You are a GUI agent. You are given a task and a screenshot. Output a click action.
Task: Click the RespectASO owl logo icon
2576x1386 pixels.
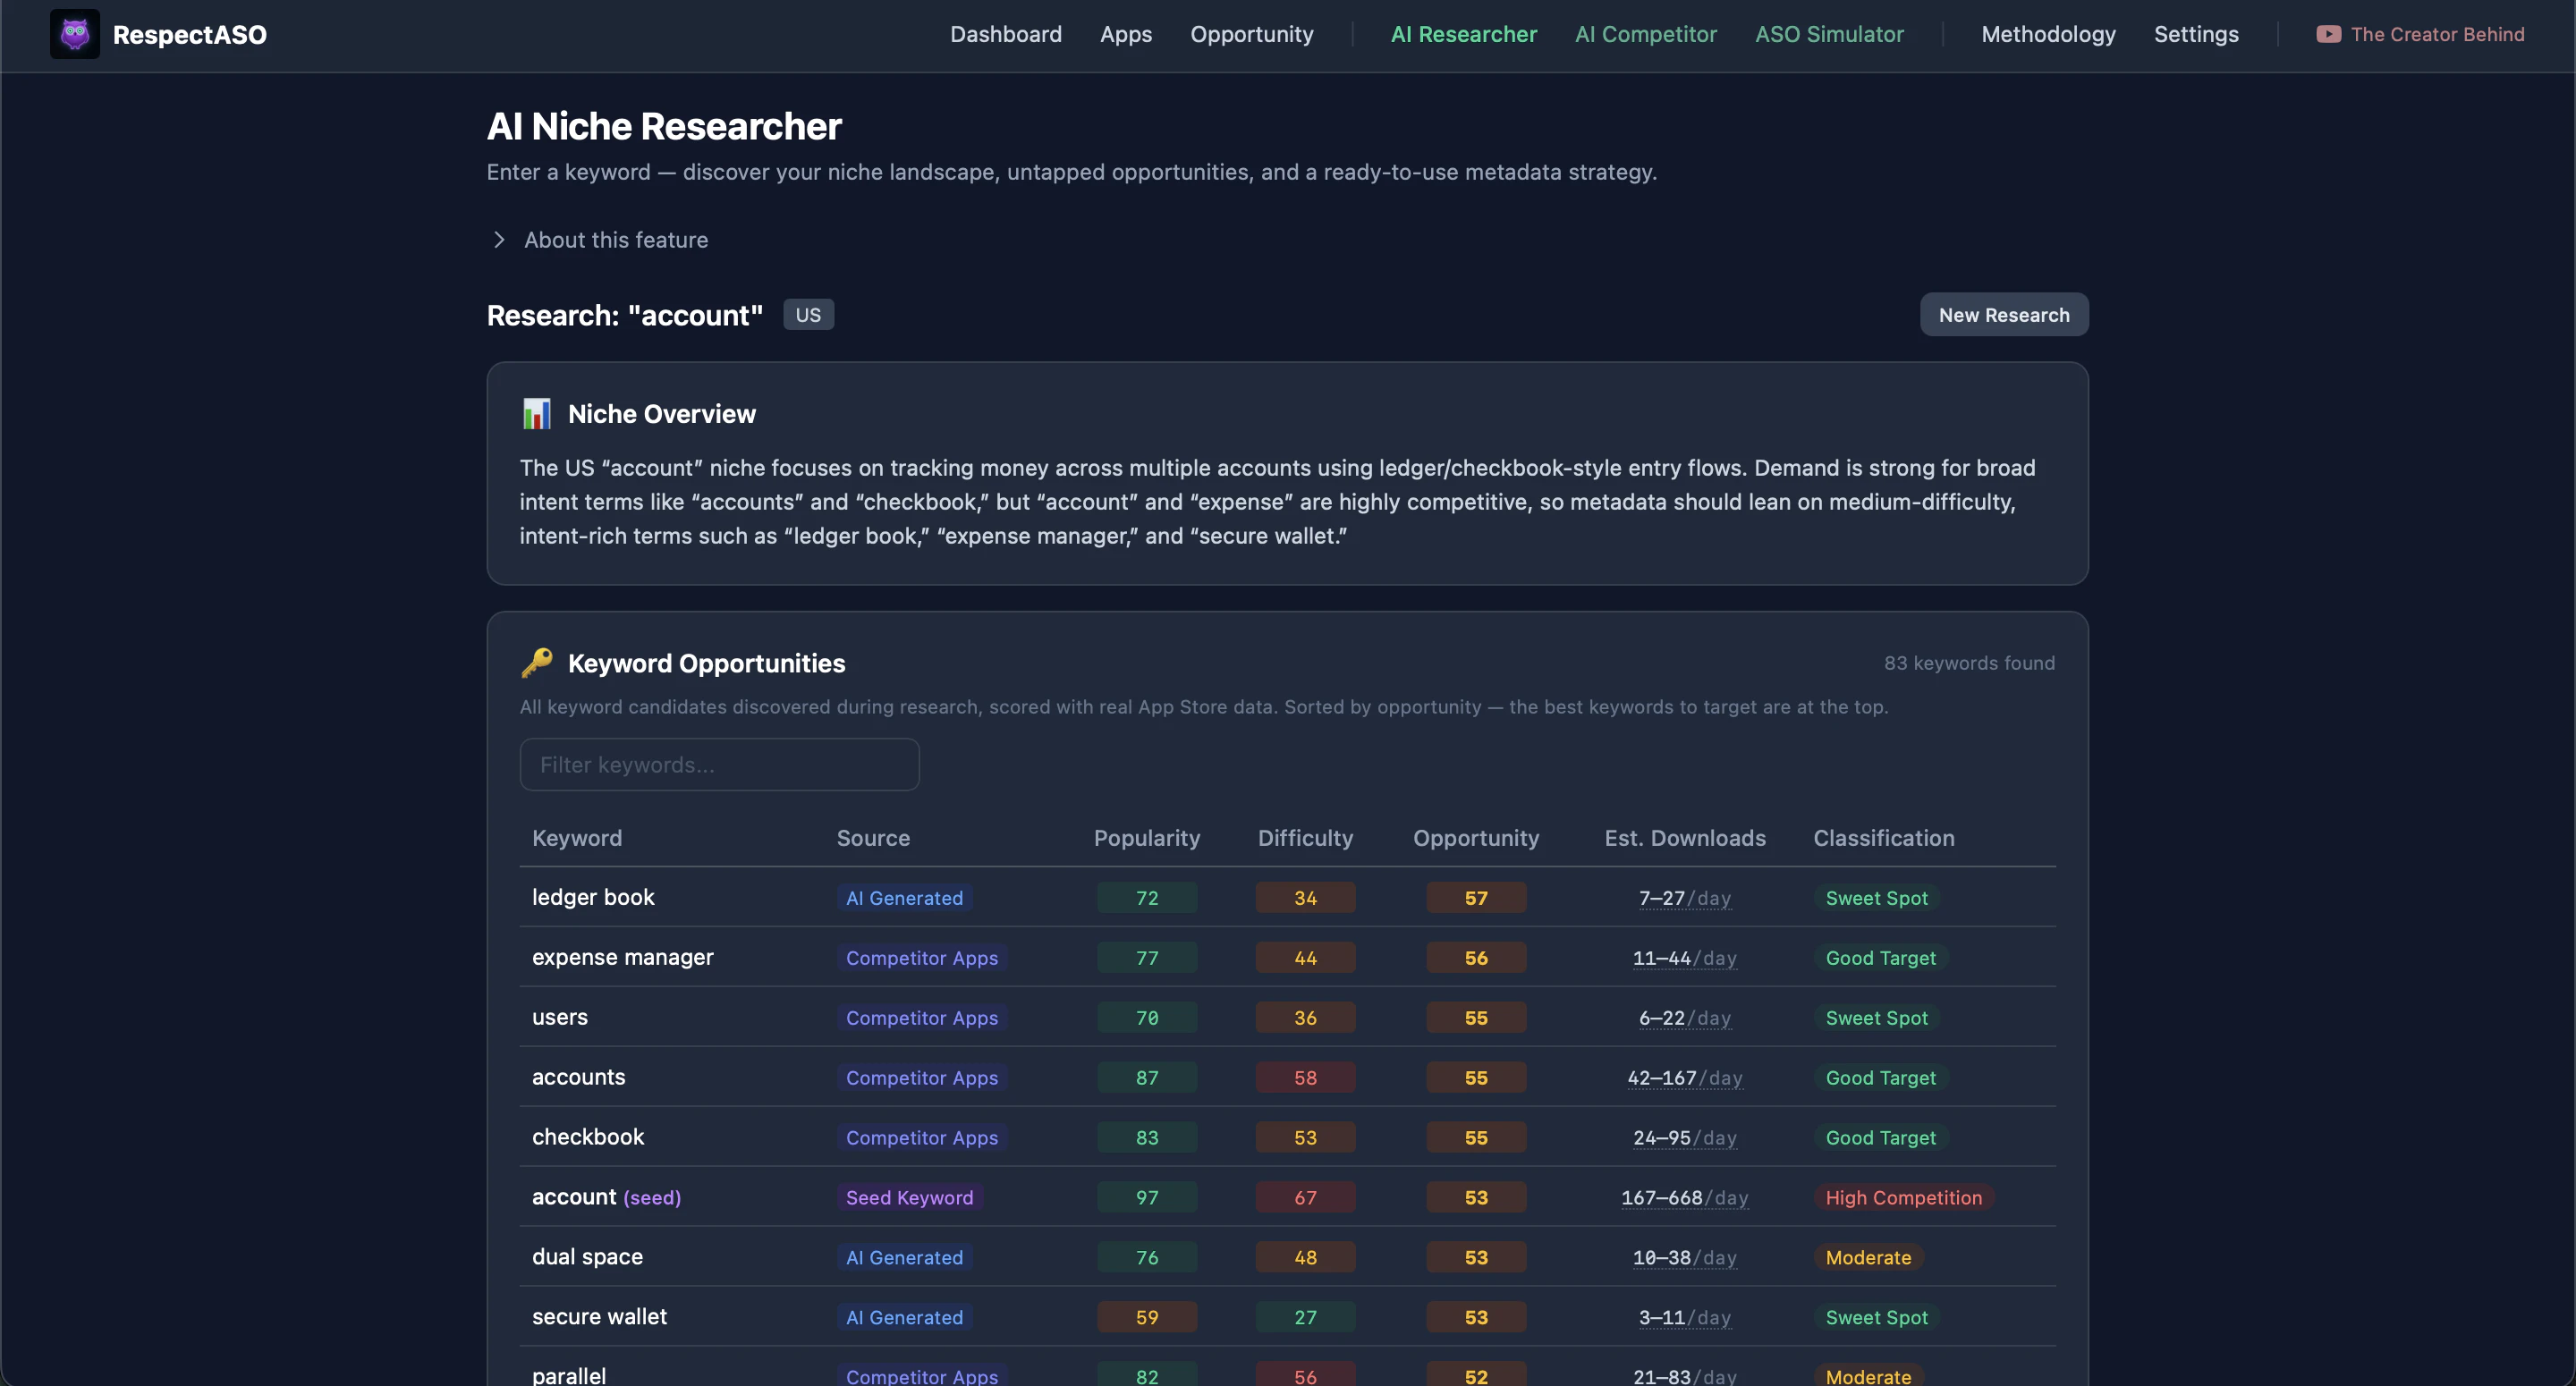pyautogui.click(x=75, y=35)
